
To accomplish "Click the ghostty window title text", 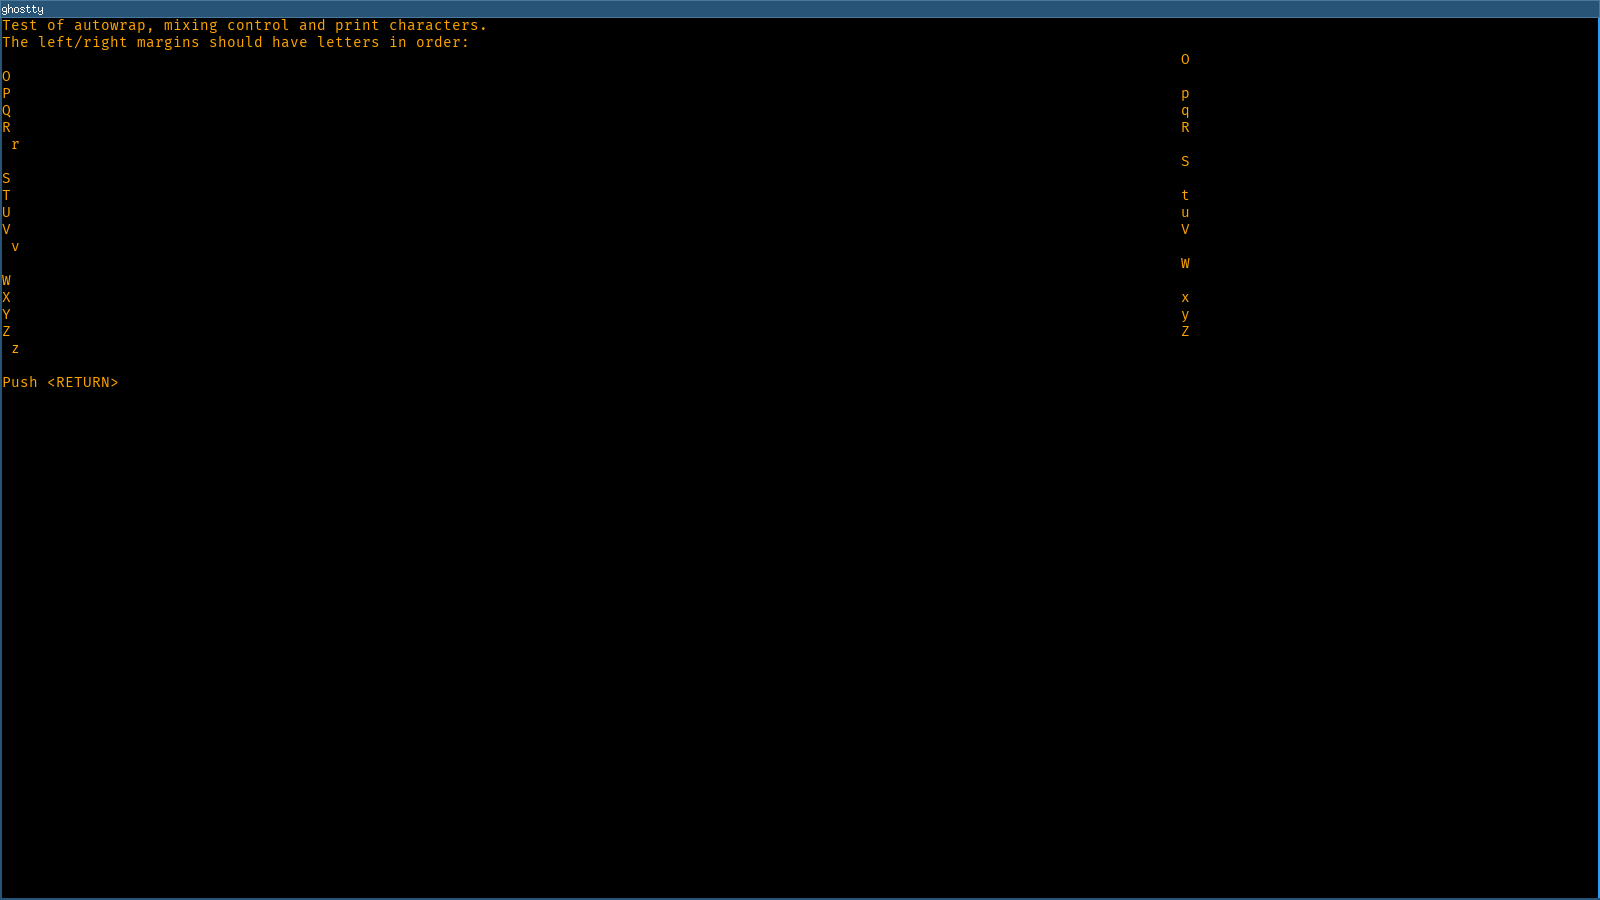I will coord(22,9).
